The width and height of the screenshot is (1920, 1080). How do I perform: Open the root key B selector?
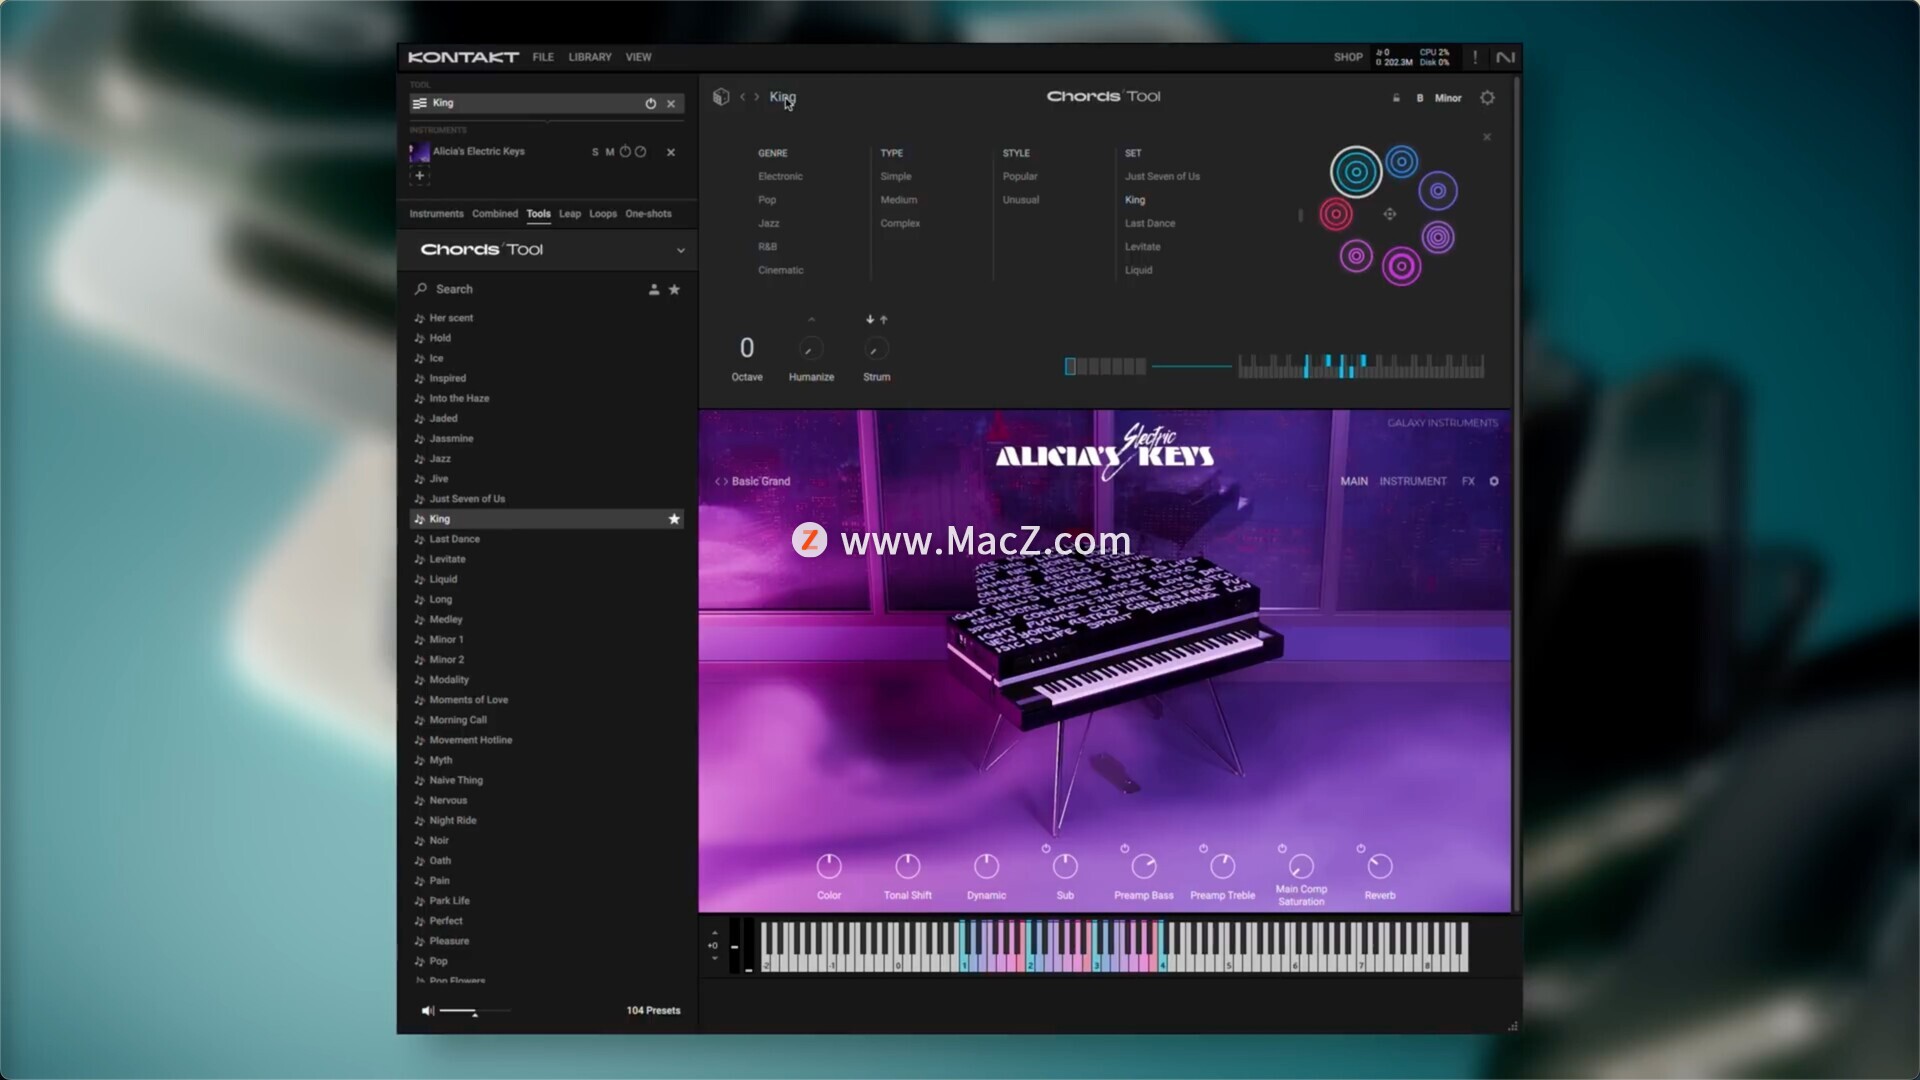[1420, 98]
